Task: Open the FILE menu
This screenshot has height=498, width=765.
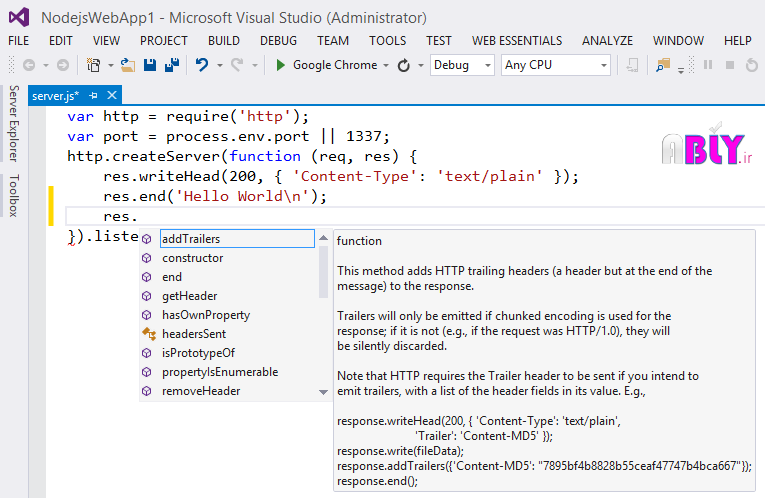Action: [19, 40]
